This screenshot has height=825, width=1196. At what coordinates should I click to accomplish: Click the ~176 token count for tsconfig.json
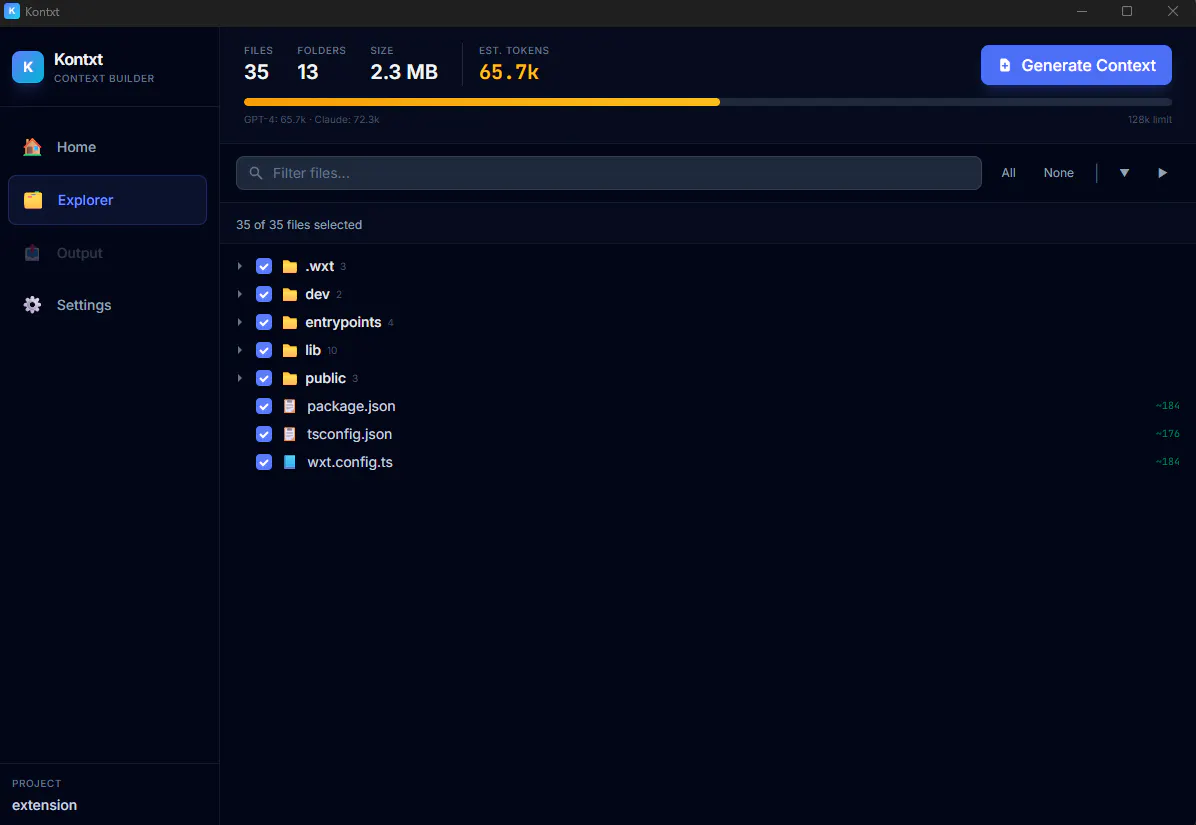click(x=1168, y=434)
